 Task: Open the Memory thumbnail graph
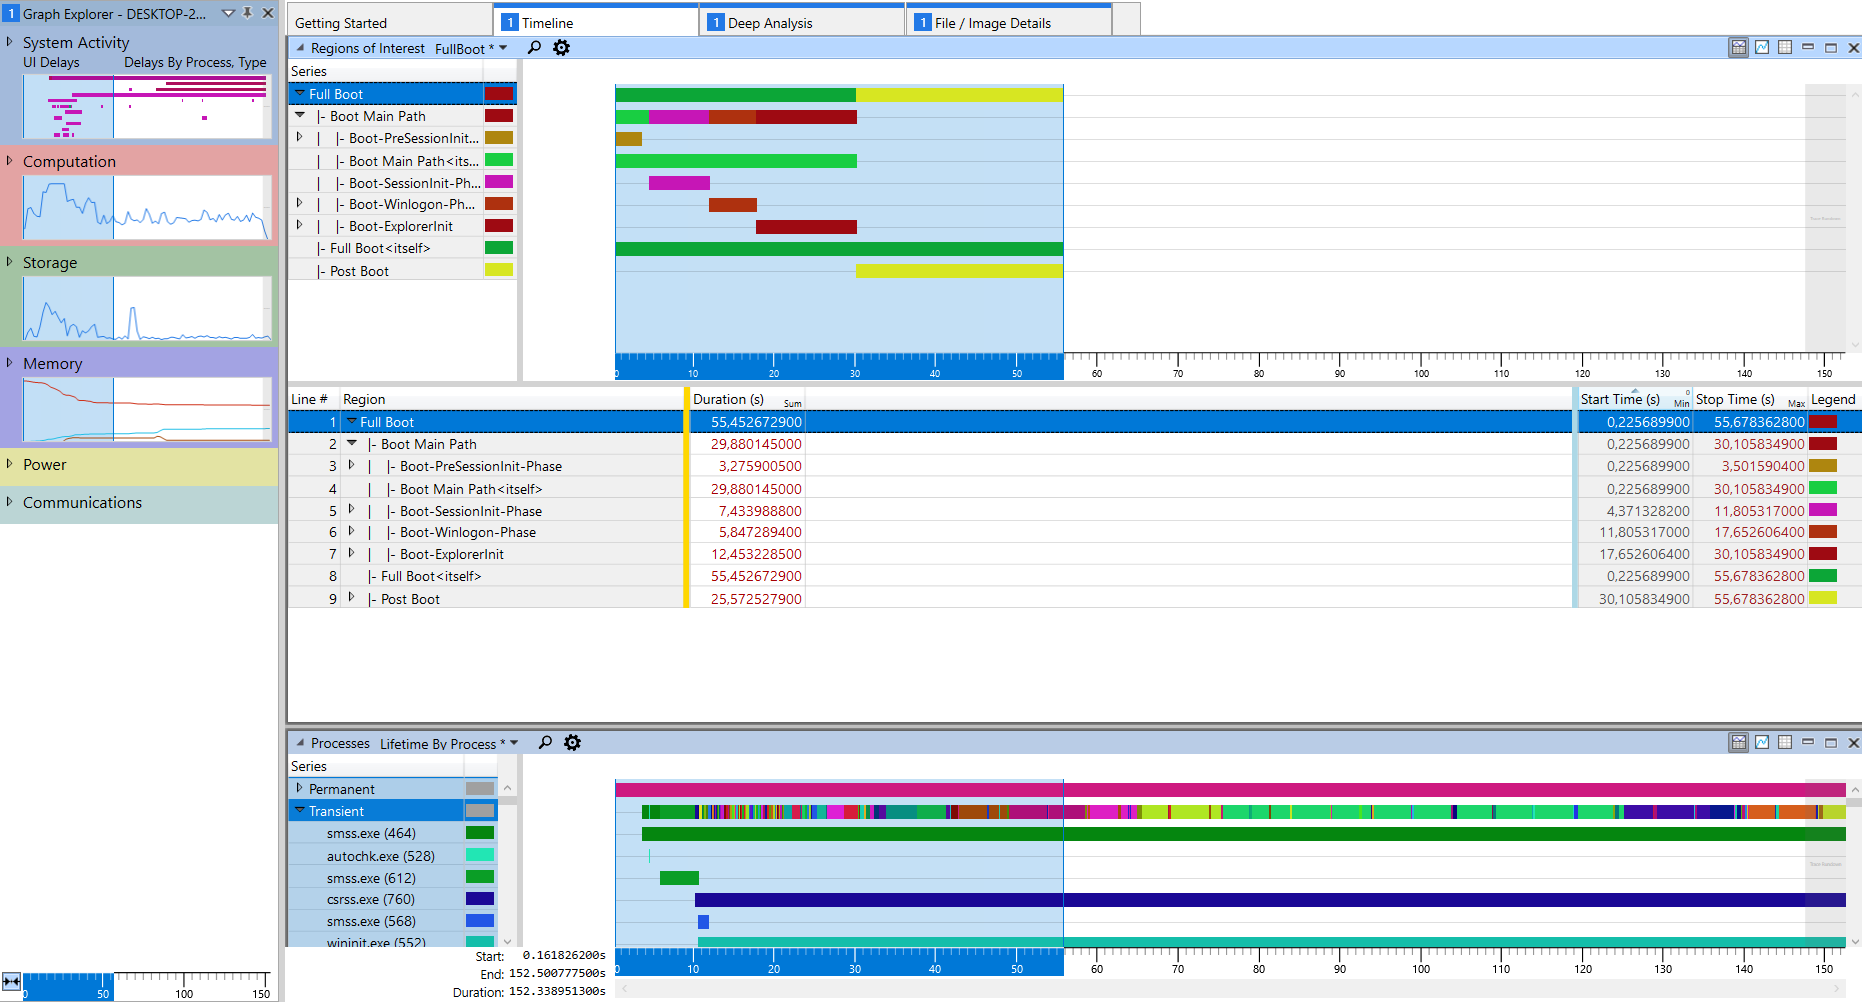click(x=147, y=410)
